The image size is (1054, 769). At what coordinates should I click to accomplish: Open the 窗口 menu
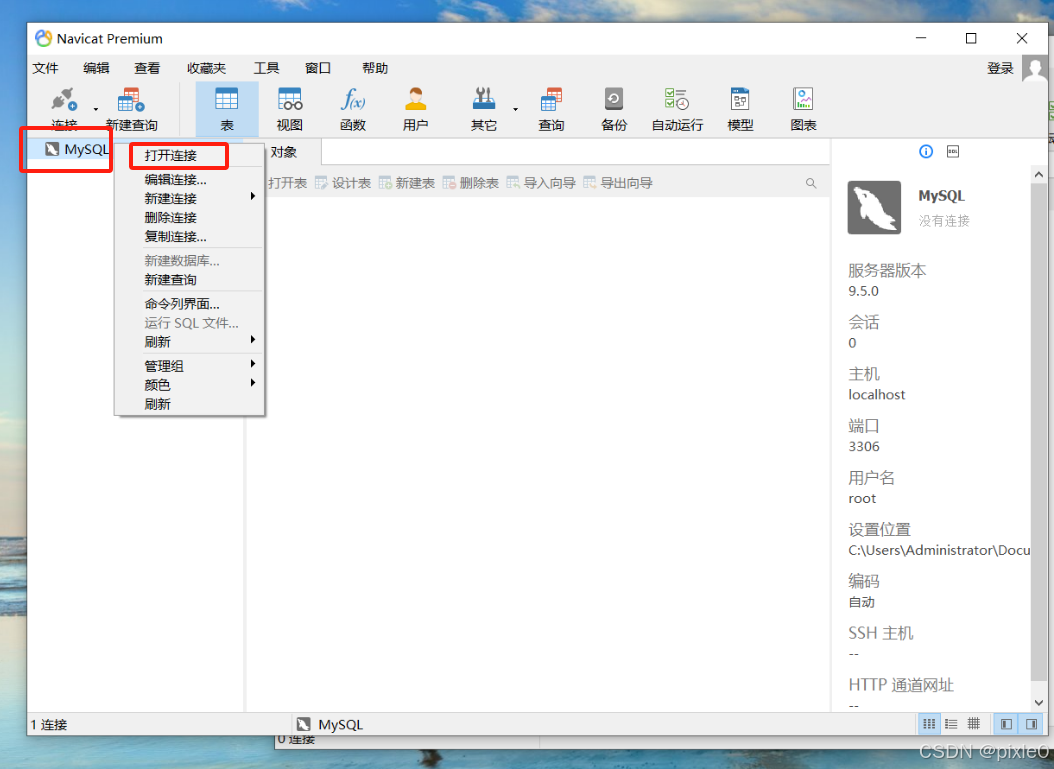(318, 69)
